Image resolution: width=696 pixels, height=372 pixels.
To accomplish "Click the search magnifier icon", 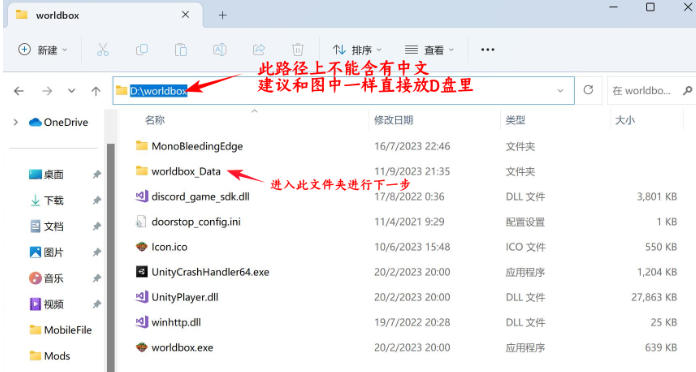I will (688, 91).
